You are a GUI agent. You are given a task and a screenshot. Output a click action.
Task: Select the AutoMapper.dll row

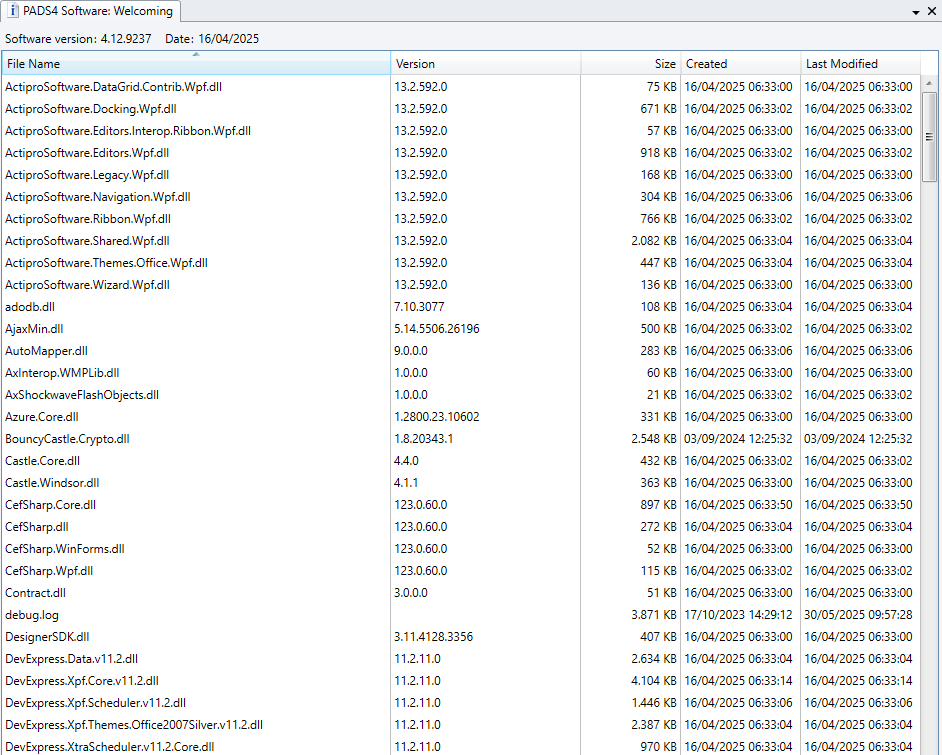[461, 351]
